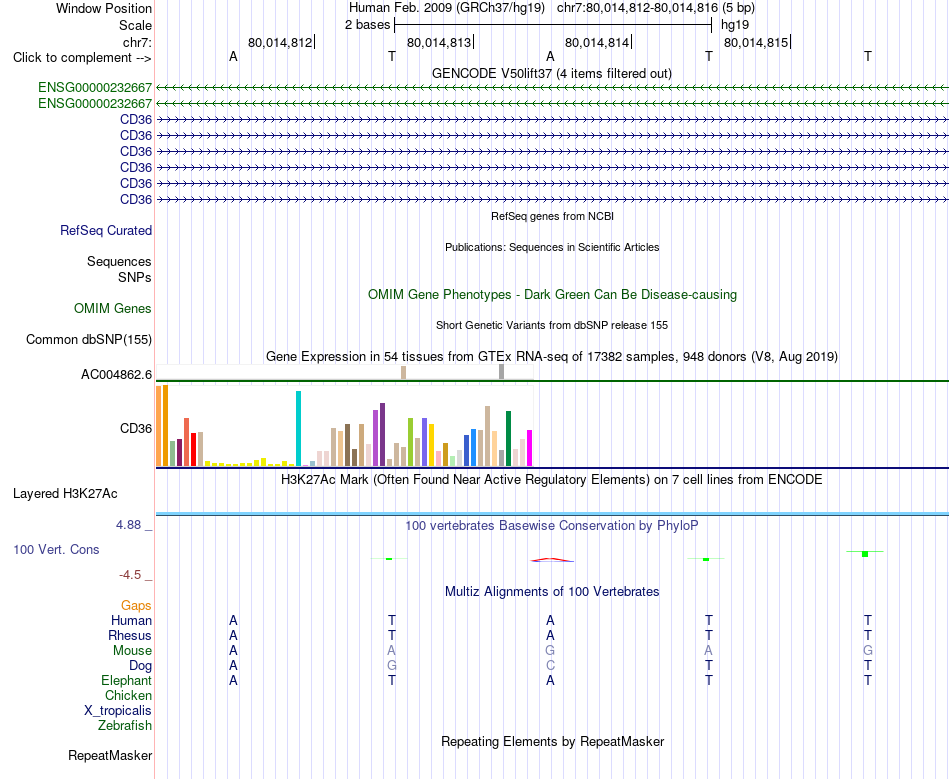950x779 pixels.
Task: Select the X_tropicalis species label
Action: coord(118,711)
